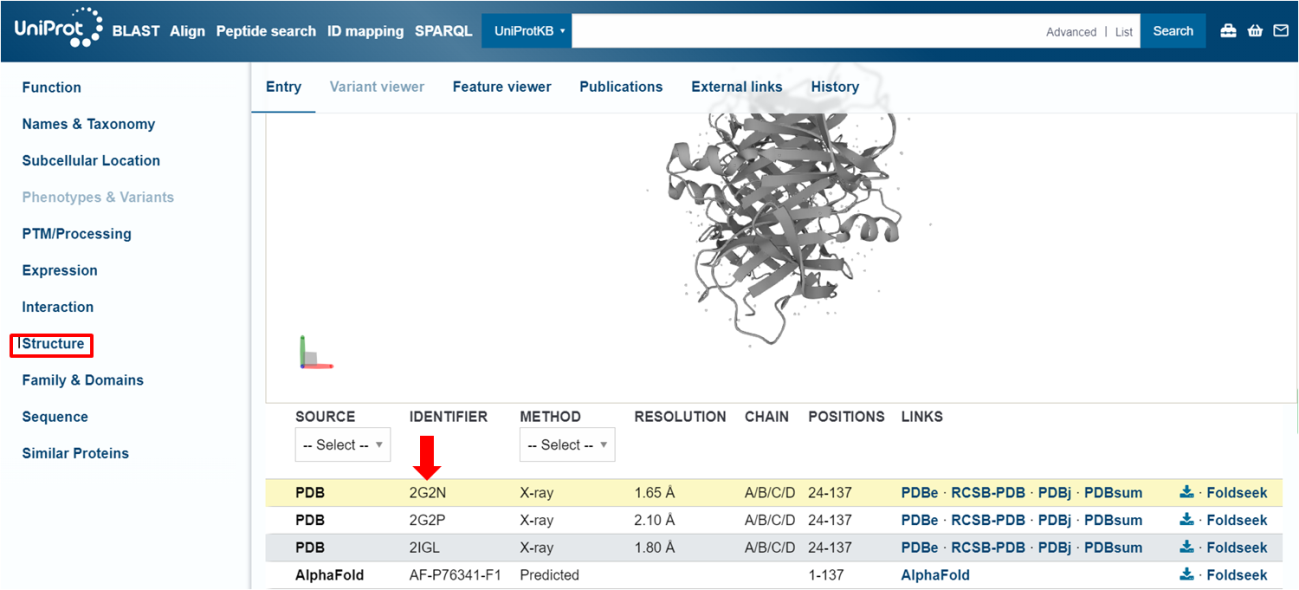Open PDBj link for 2IGL

point(1055,548)
